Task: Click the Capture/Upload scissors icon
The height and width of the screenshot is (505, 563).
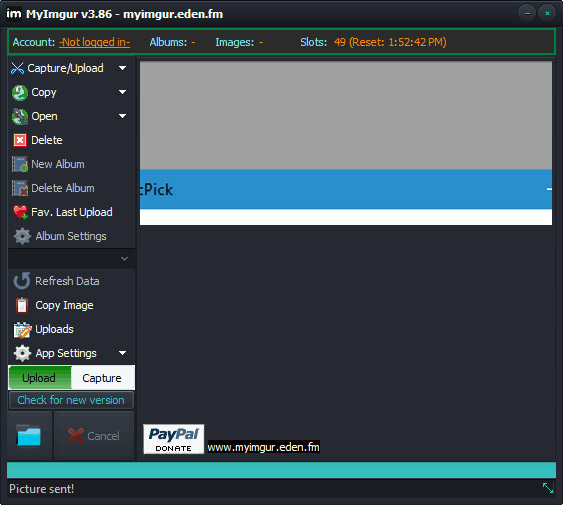Action: pyautogui.click(x=17, y=68)
